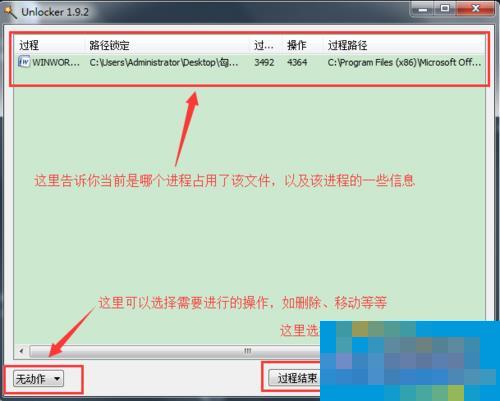This screenshot has width=500, height=401.
Task: Close the Unlocker 1.9.2 window
Action: [476, 9]
